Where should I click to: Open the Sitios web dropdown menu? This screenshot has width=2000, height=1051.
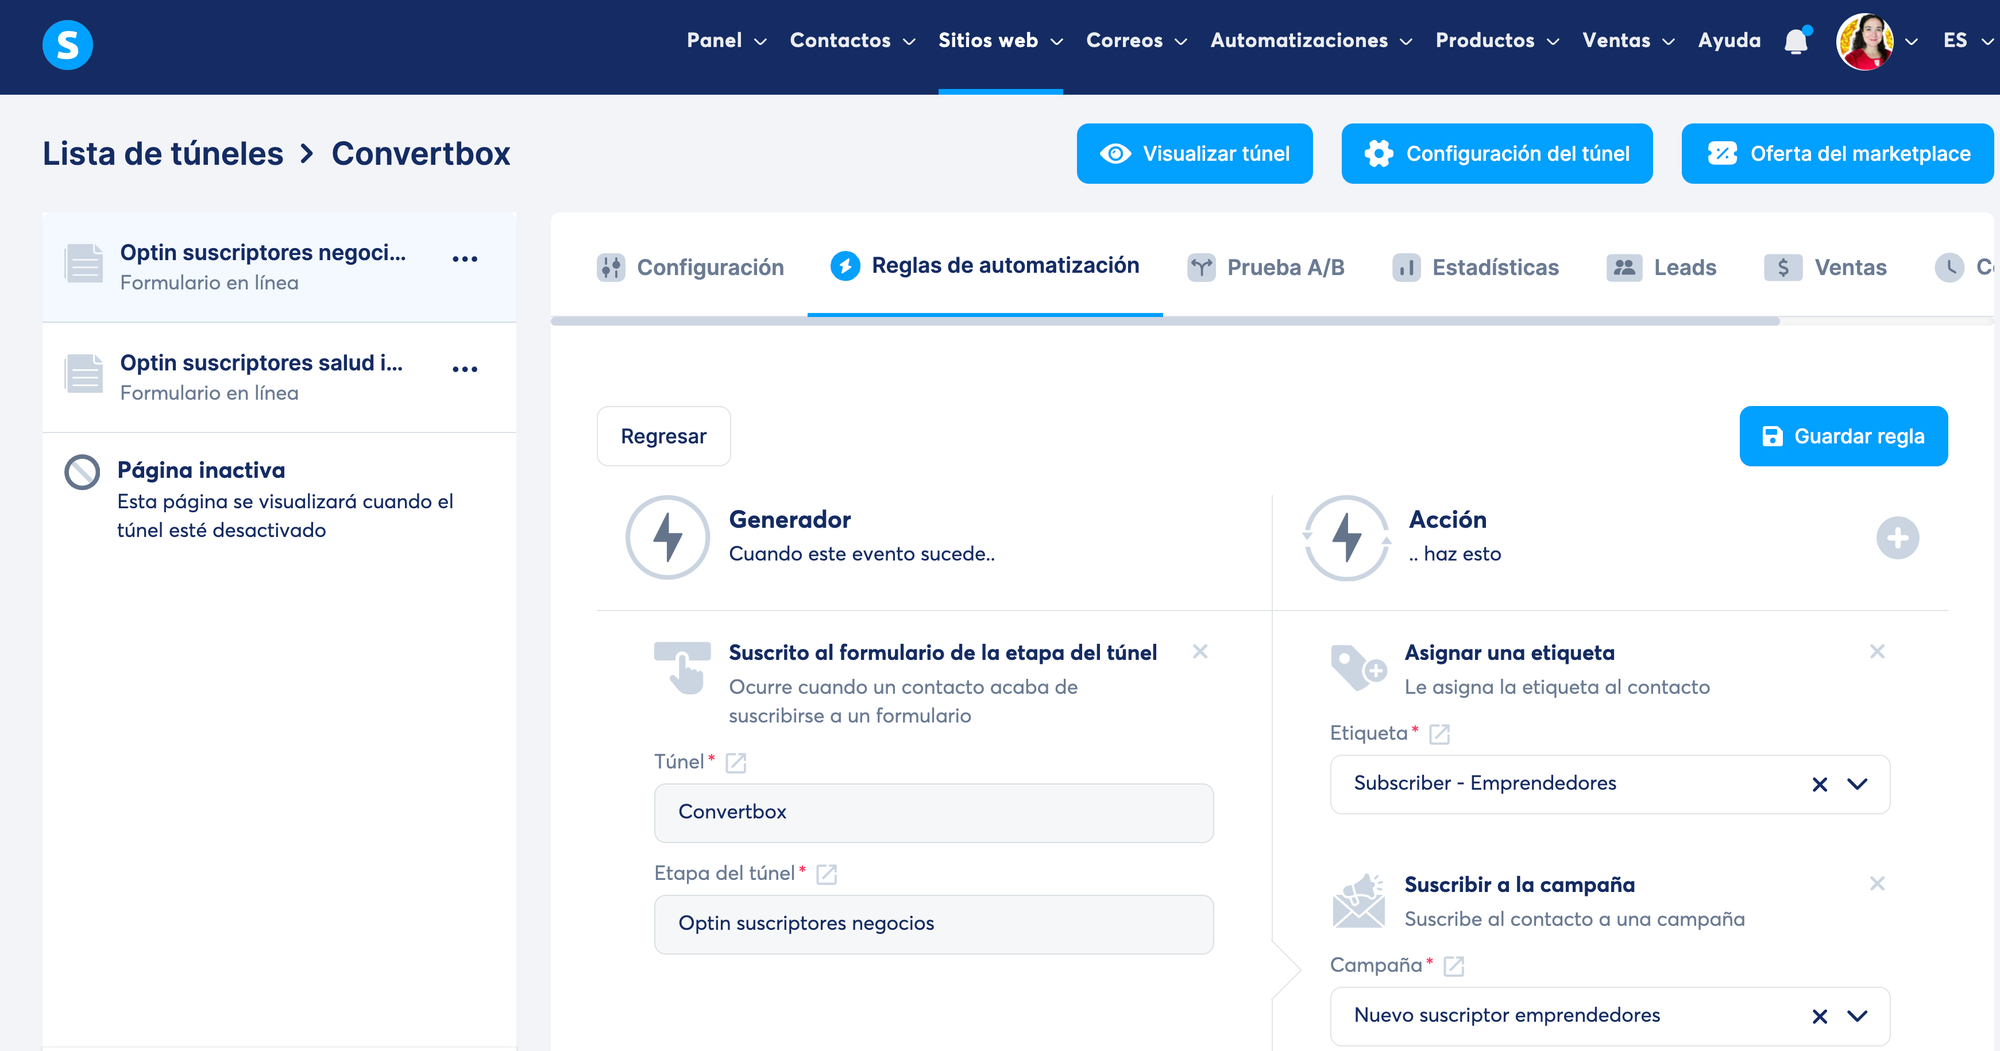point(1000,41)
